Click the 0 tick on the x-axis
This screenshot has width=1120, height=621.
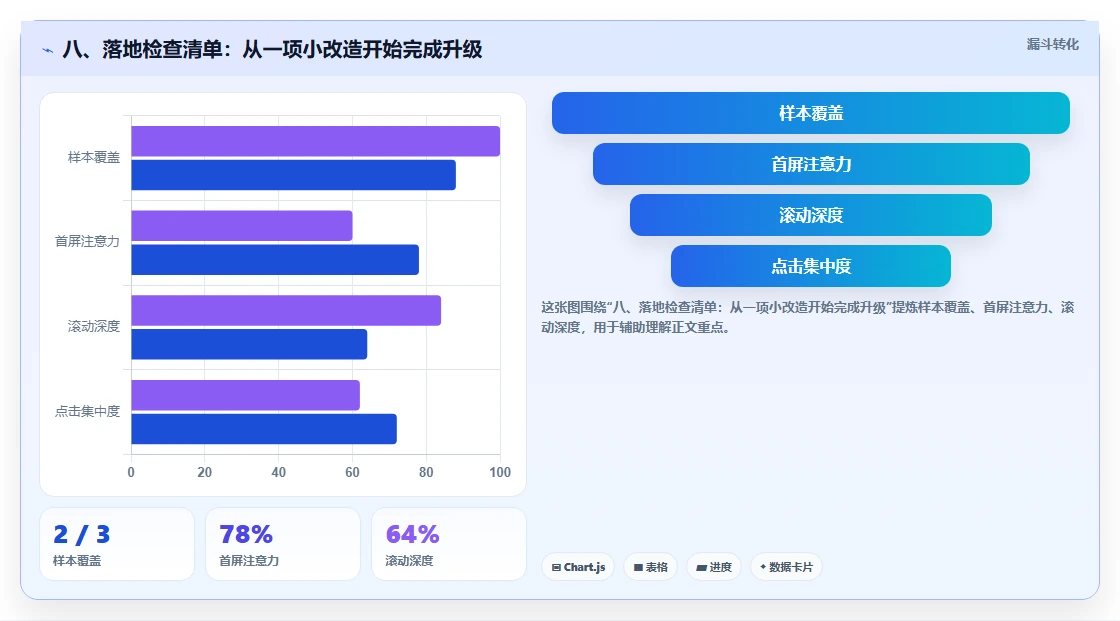click(131, 472)
